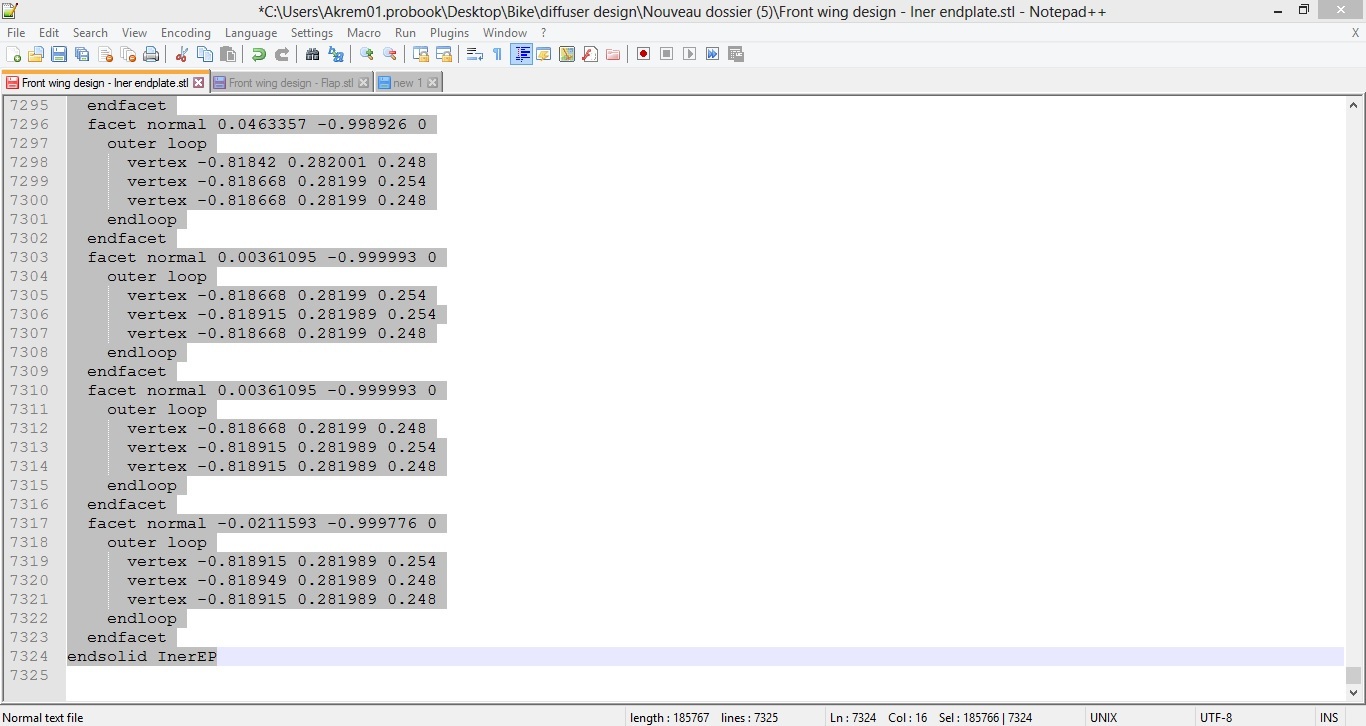
Task: Click 'length : 185767' in status bar
Action: click(669, 717)
